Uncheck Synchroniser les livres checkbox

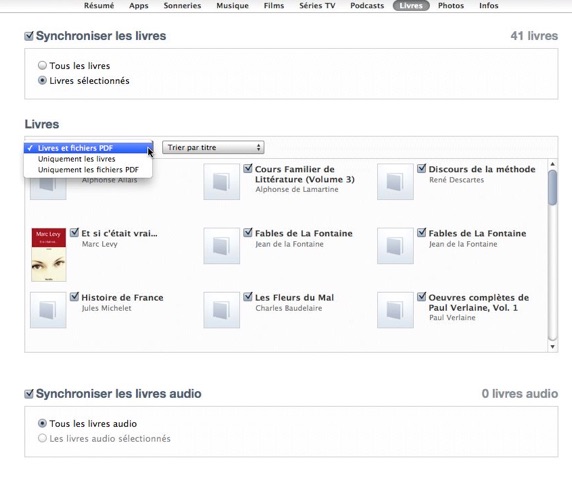click(x=29, y=36)
